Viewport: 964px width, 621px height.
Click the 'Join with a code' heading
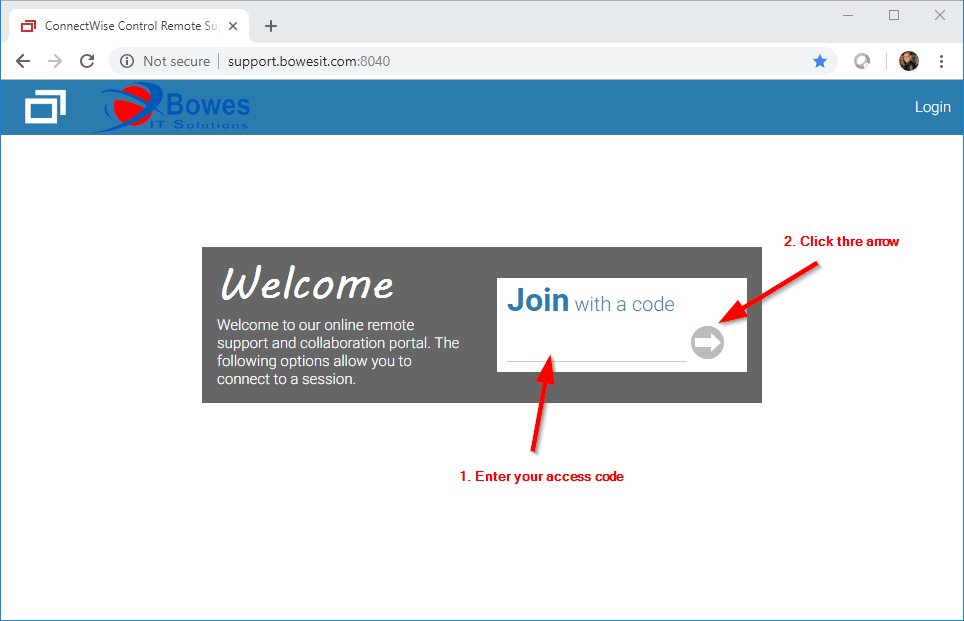point(590,301)
